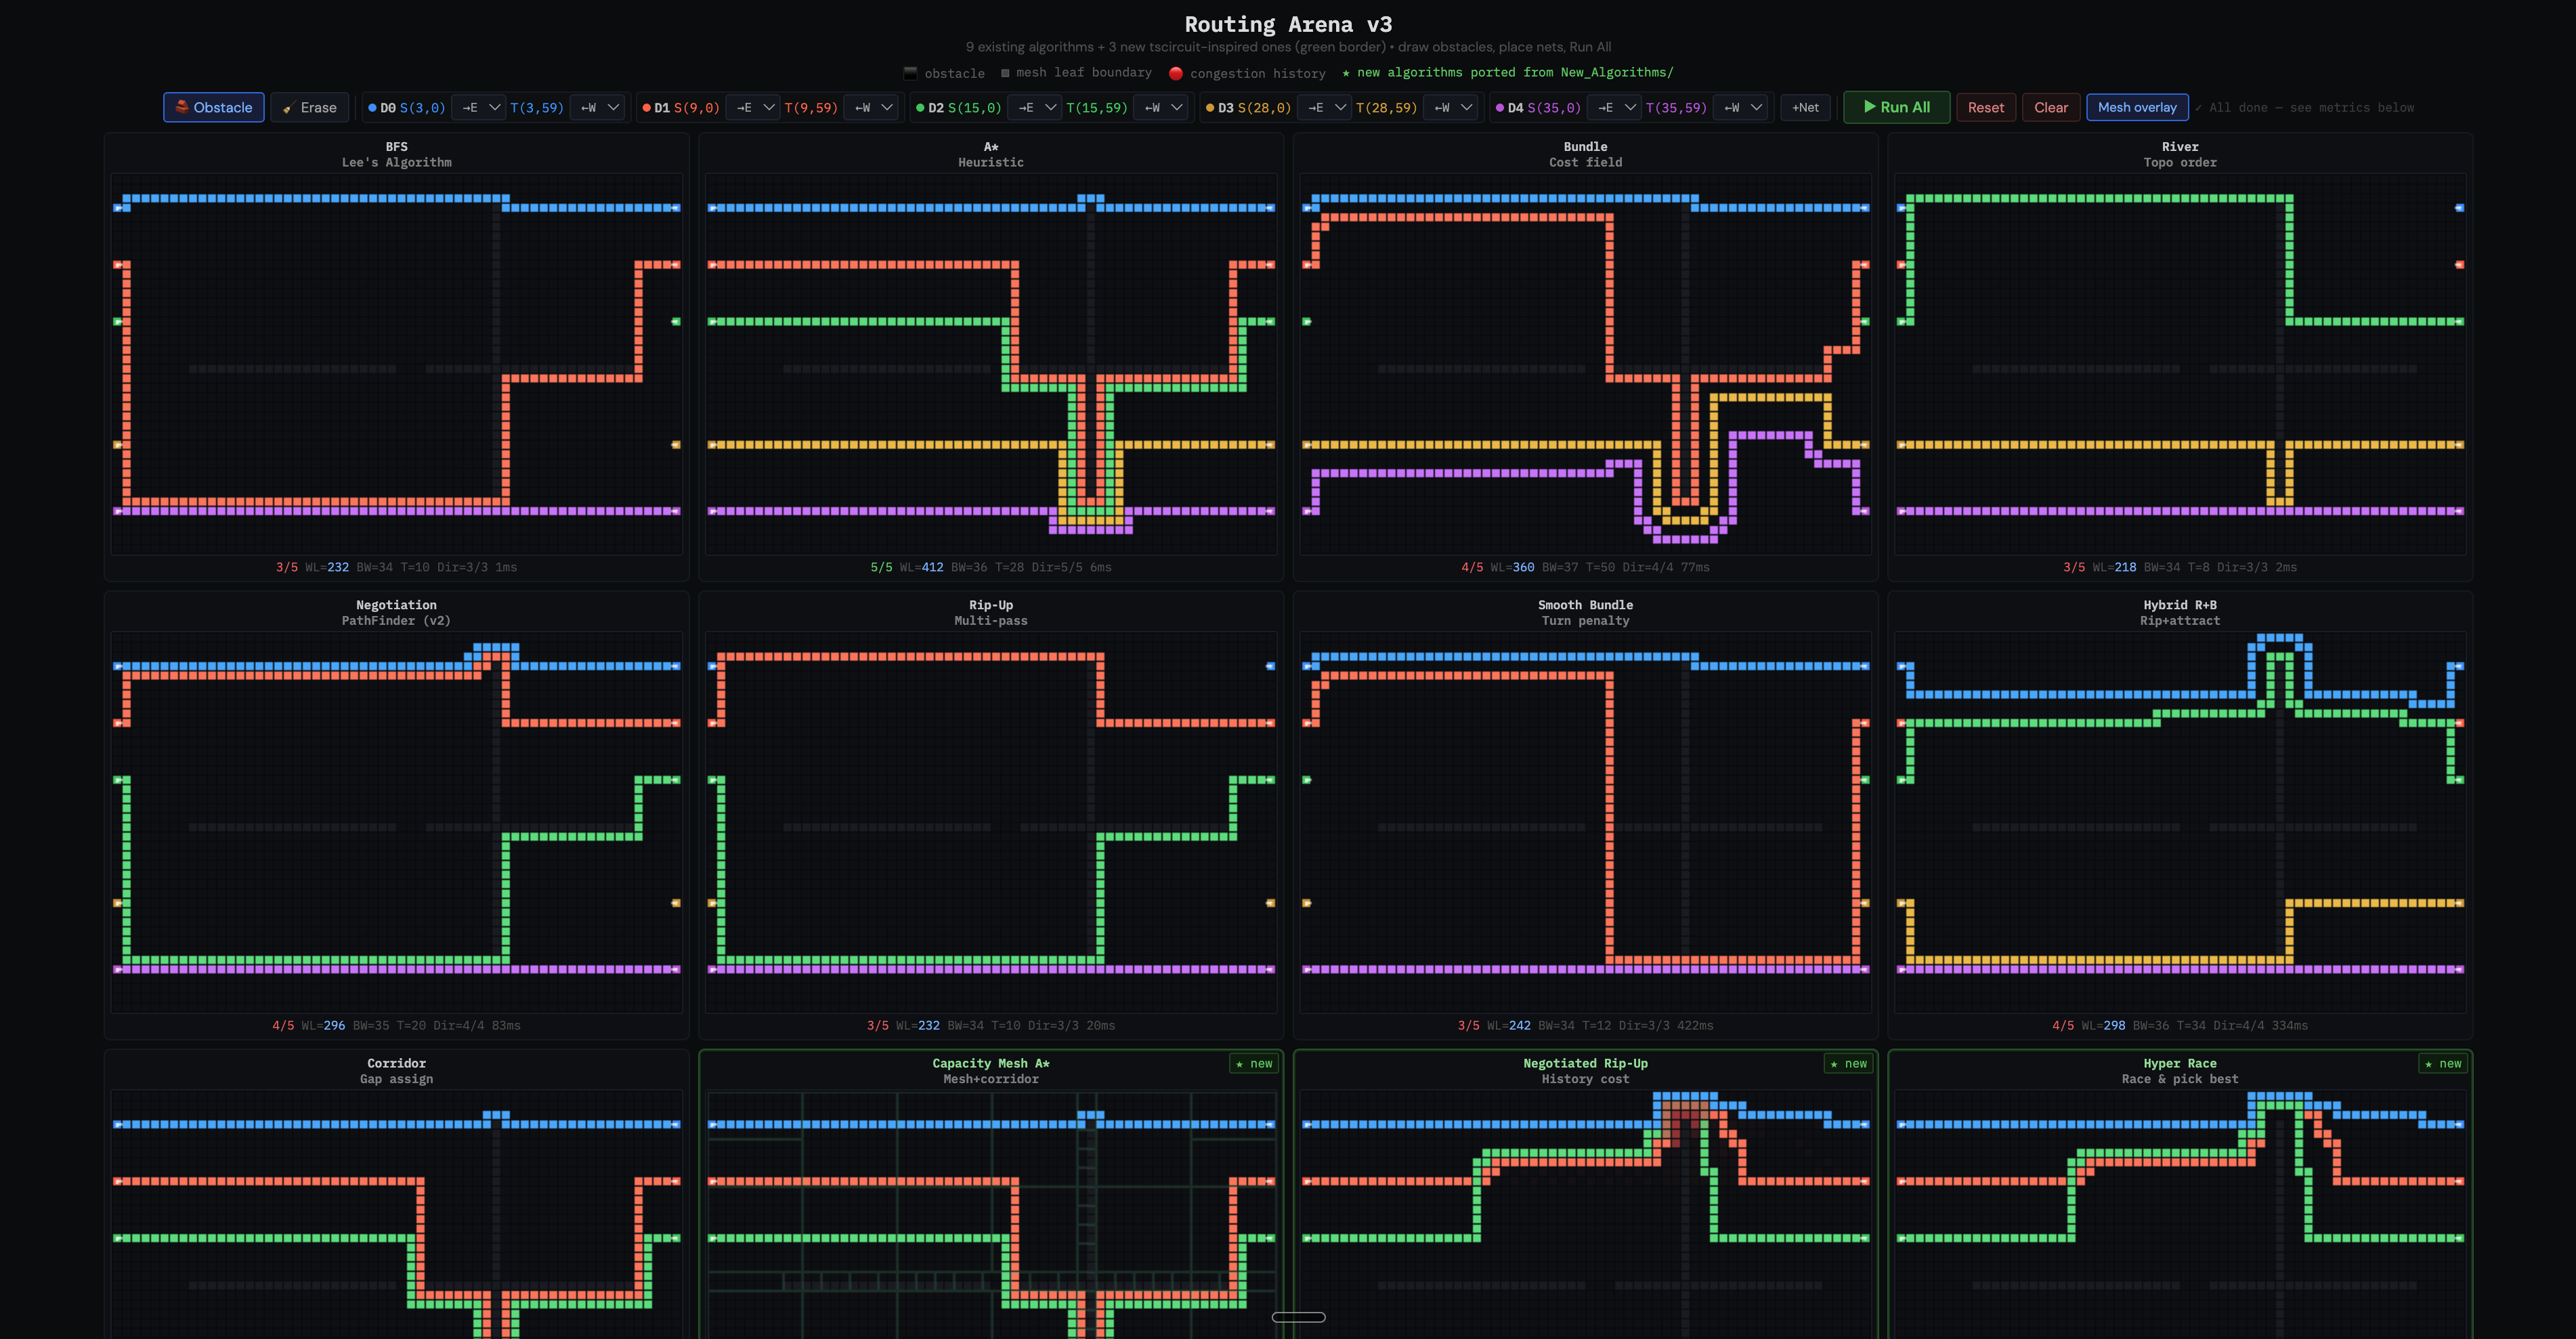Open the D0 source direction dropdown
The image size is (2576, 1339).
(x=479, y=107)
